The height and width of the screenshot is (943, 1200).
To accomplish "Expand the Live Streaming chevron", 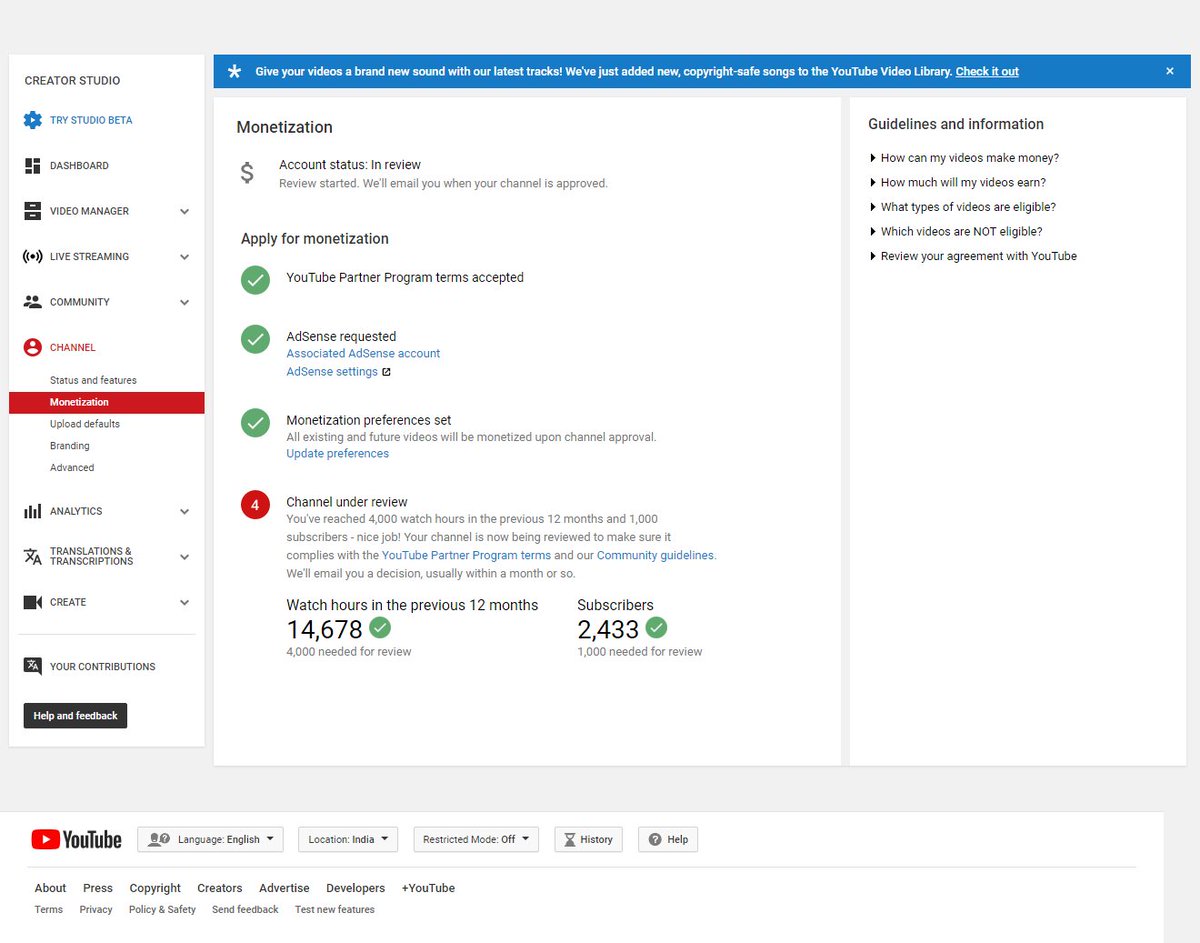I will click(x=184, y=257).
